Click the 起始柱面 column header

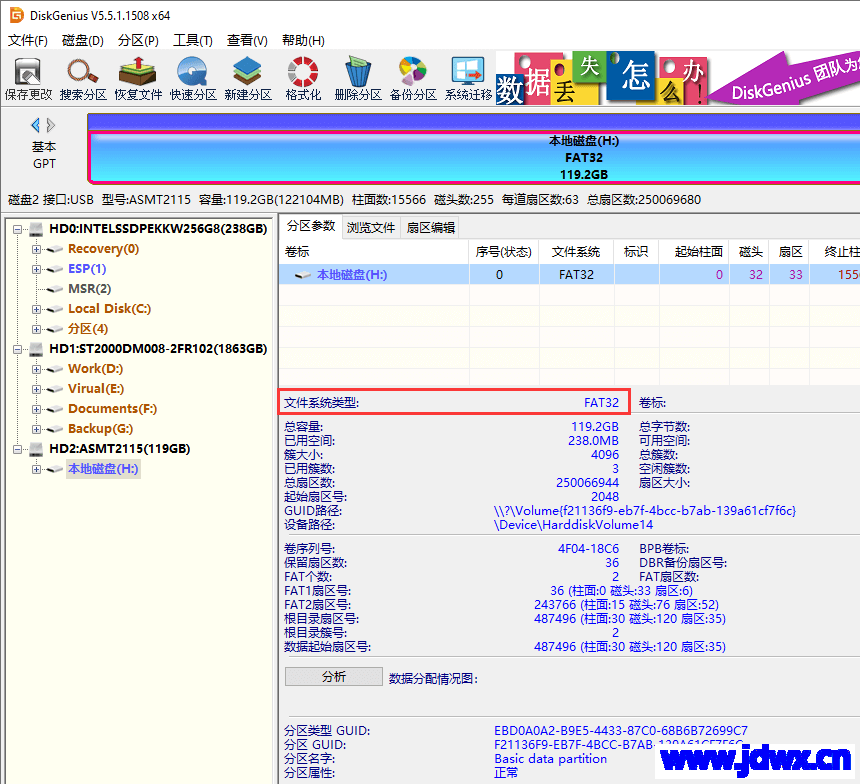point(693,252)
